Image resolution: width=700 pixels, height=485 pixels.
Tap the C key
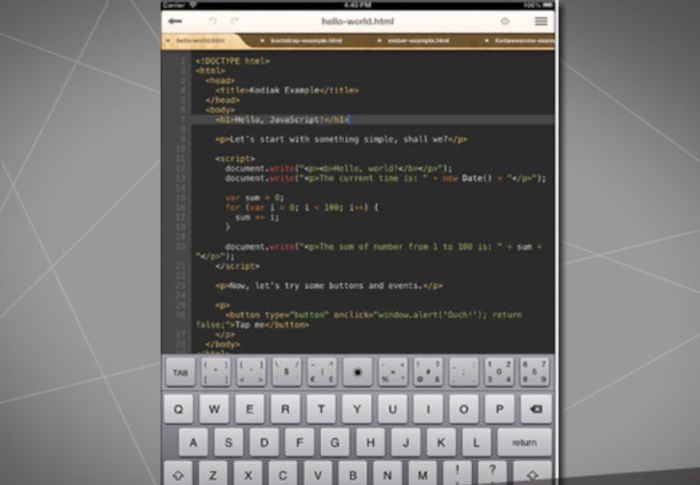point(283,473)
